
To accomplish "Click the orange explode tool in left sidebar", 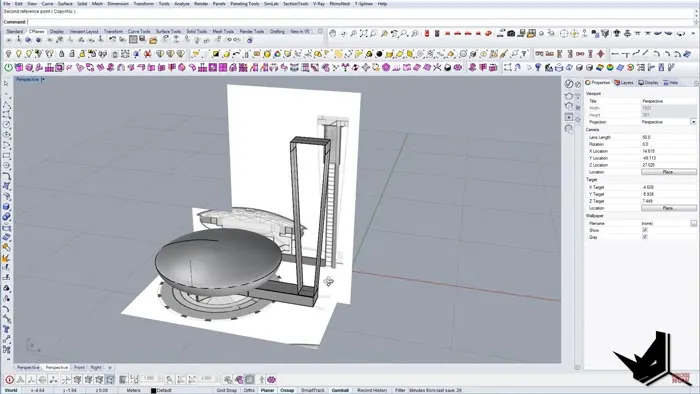I will 6,258.
